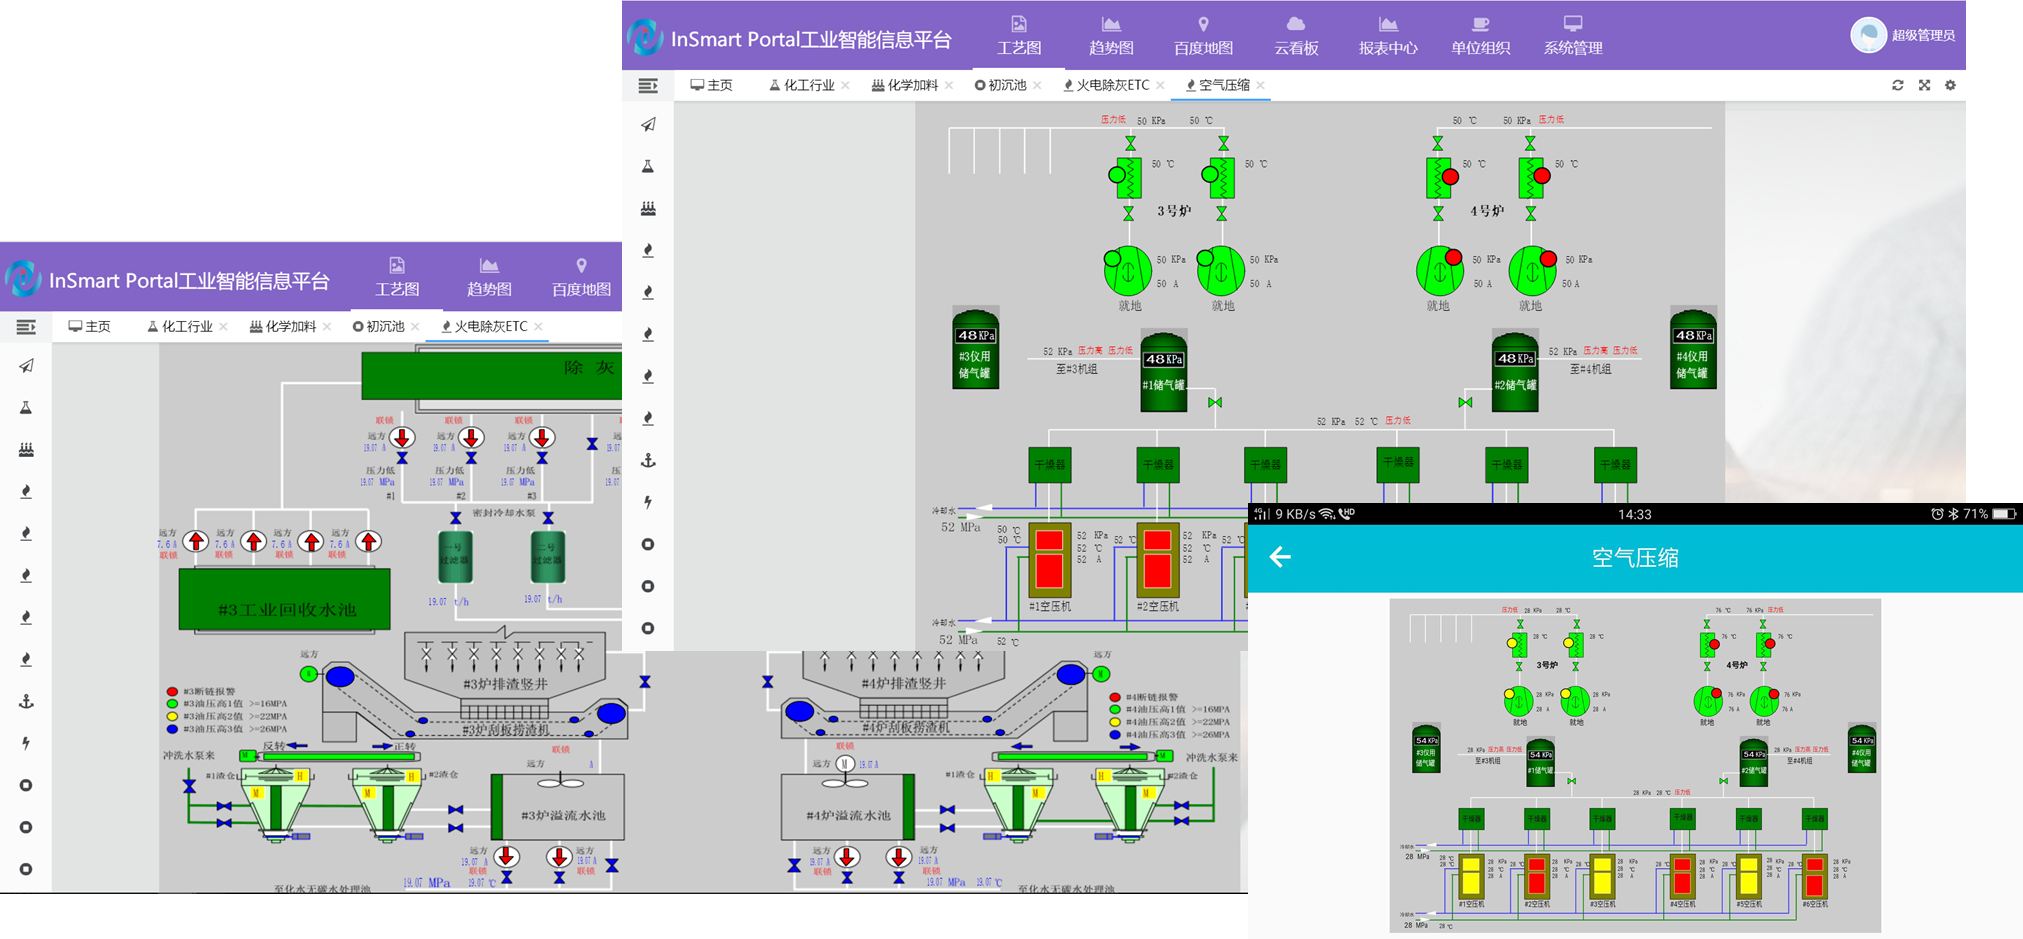Screen dimensions: 2023x939
Task: Select the 空气压缩 tab
Action: (1217, 85)
